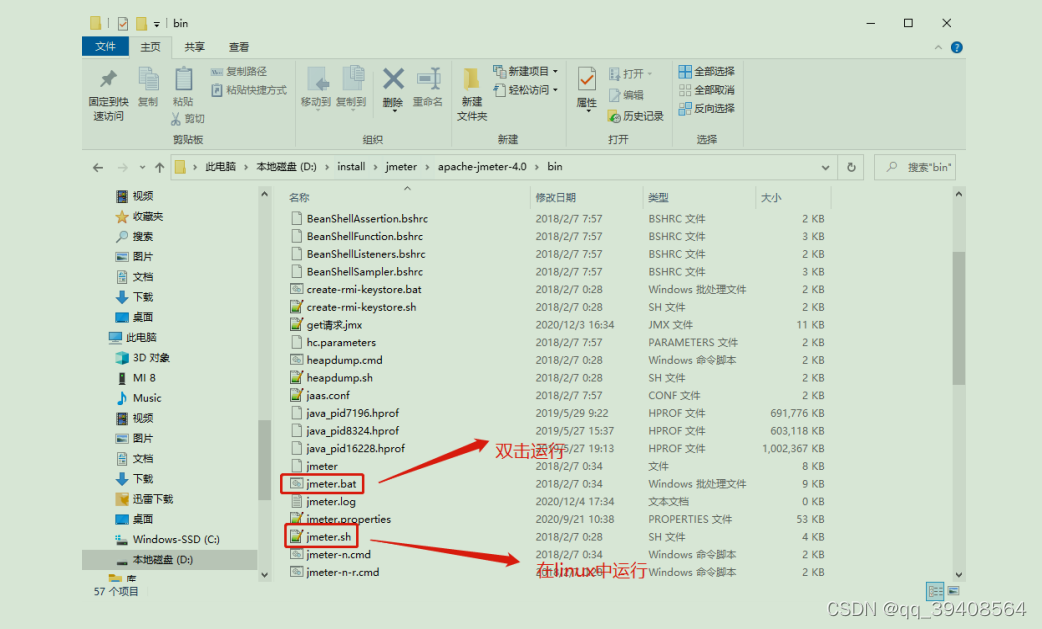Open Windows-SSD (C:) in sidebar
Screen dimensions: 1042x629
click(x=167, y=539)
